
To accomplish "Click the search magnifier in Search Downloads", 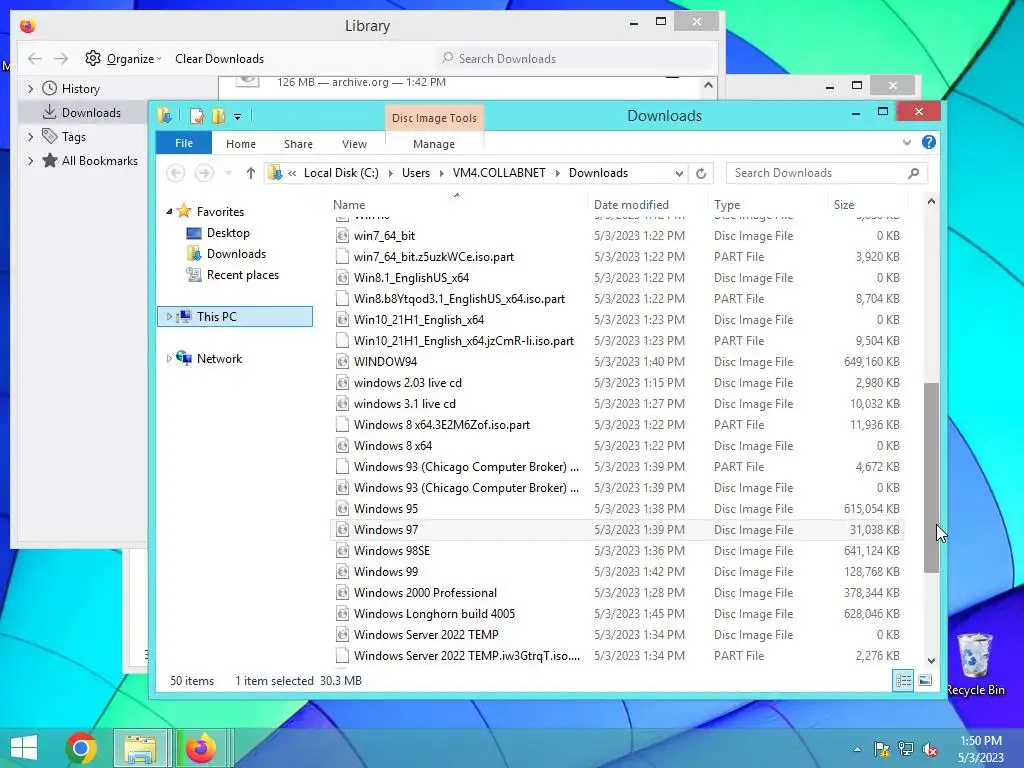I will coord(914,173).
